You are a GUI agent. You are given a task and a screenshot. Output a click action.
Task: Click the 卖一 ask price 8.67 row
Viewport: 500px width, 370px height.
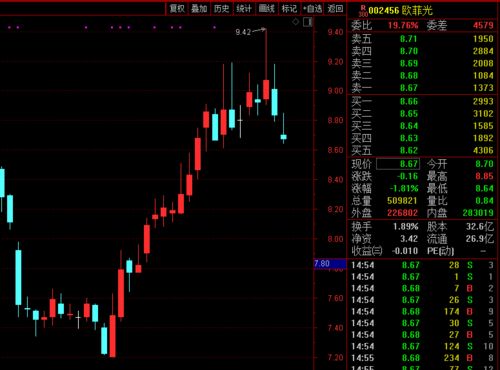[422, 88]
